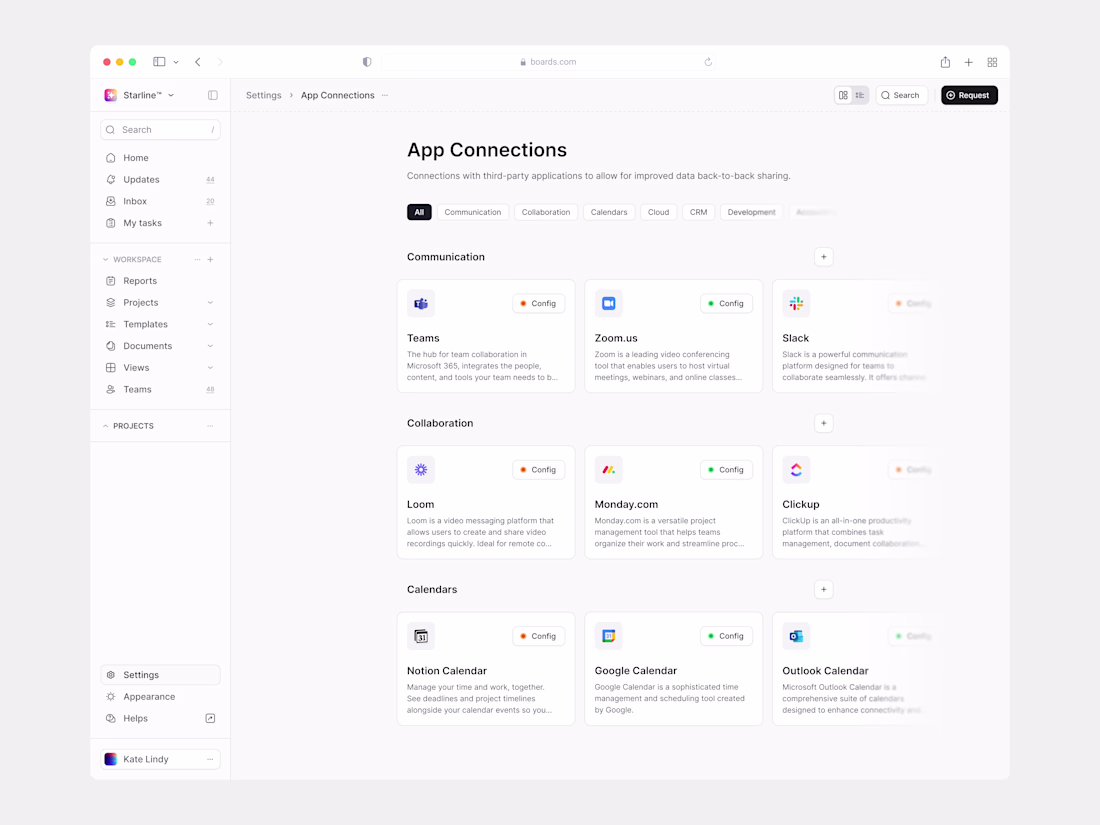This screenshot has height=825, width=1100.
Task: Open the Microsoft Teams app icon
Action: [421, 304]
